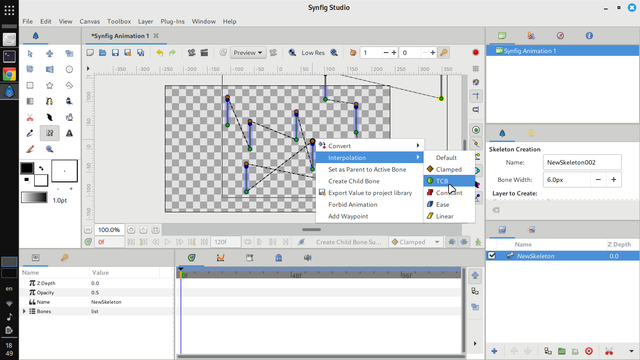The image size is (640, 360).
Task: Select the Text tool
Action: point(69,133)
